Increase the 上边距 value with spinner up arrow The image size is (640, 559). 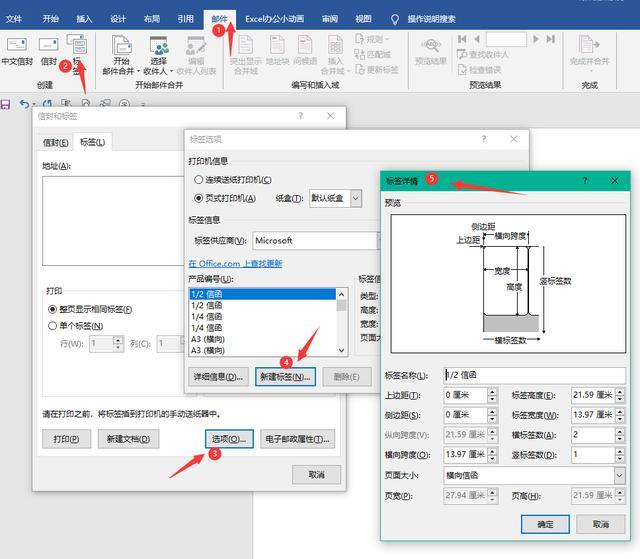pyautogui.click(x=492, y=391)
